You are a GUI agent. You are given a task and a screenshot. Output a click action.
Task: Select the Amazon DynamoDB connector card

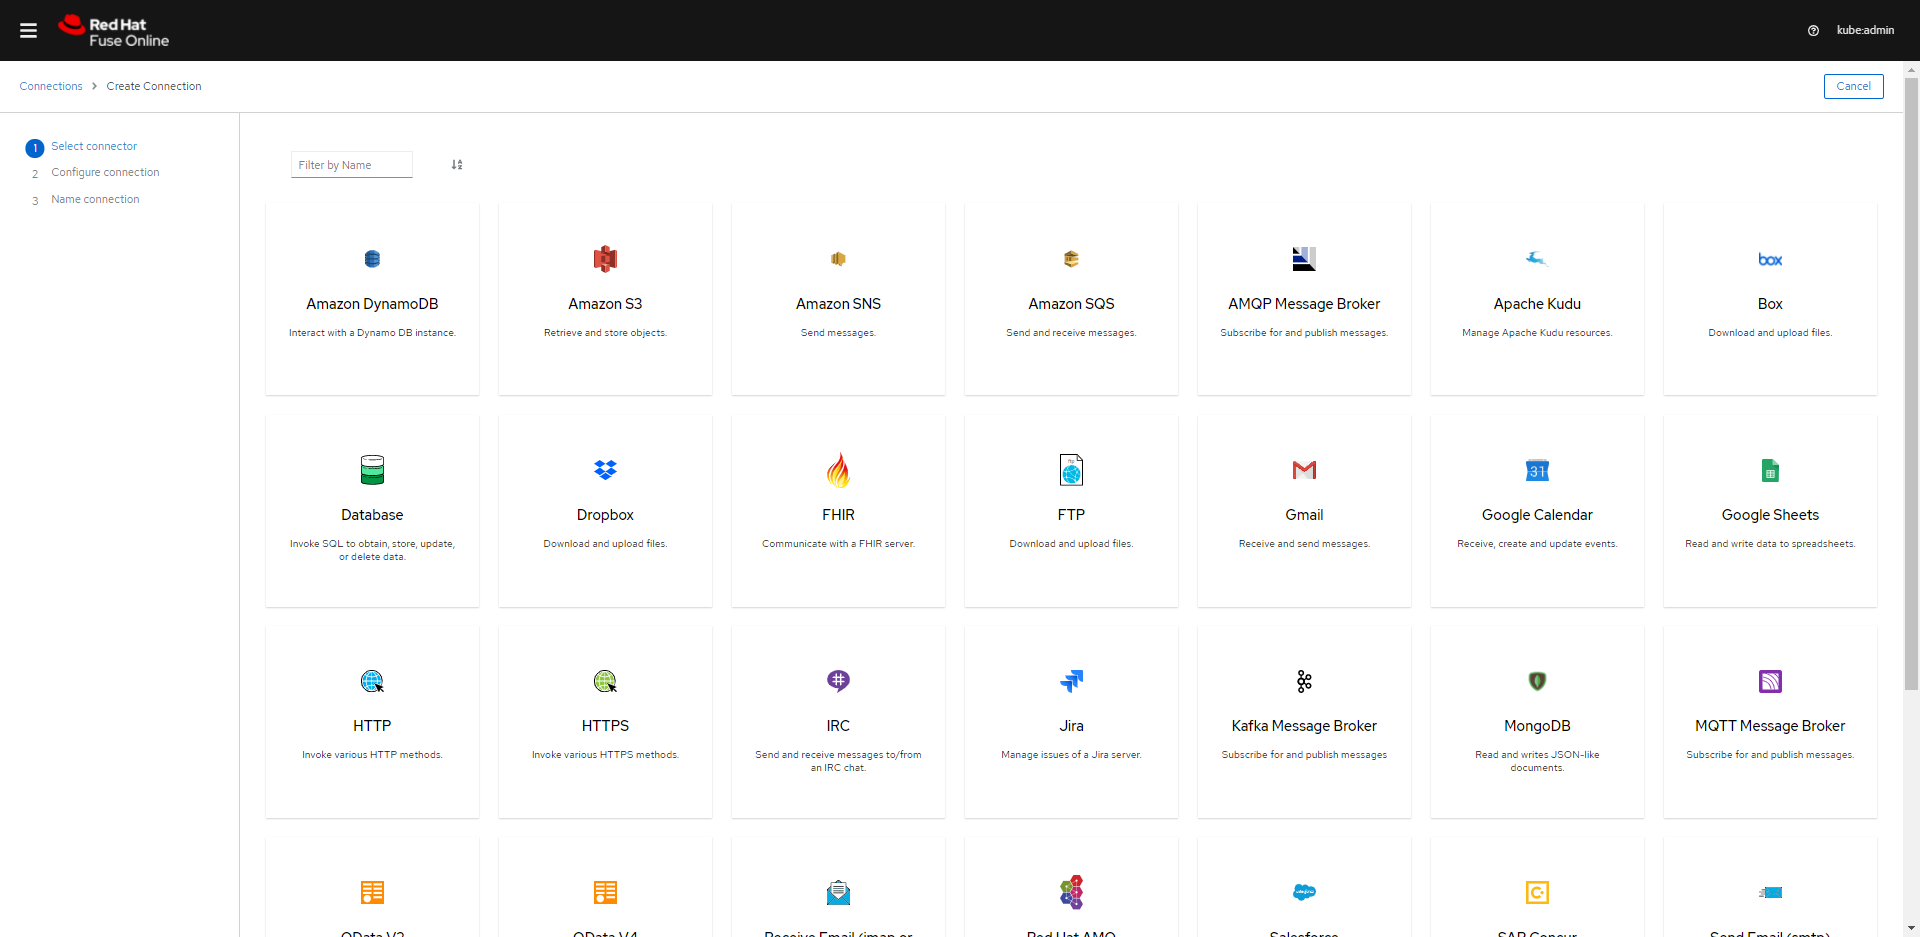[372, 300]
